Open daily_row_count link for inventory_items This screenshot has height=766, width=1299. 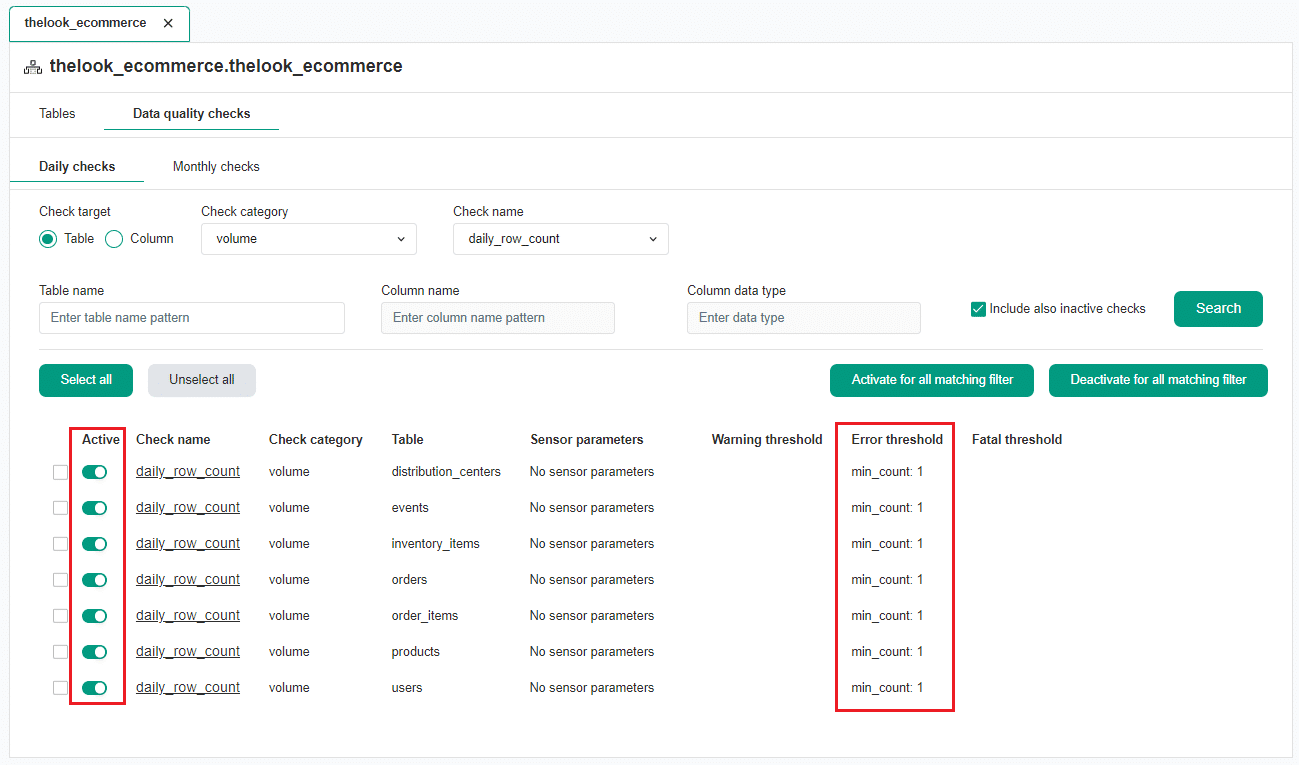pyautogui.click(x=188, y=544)
